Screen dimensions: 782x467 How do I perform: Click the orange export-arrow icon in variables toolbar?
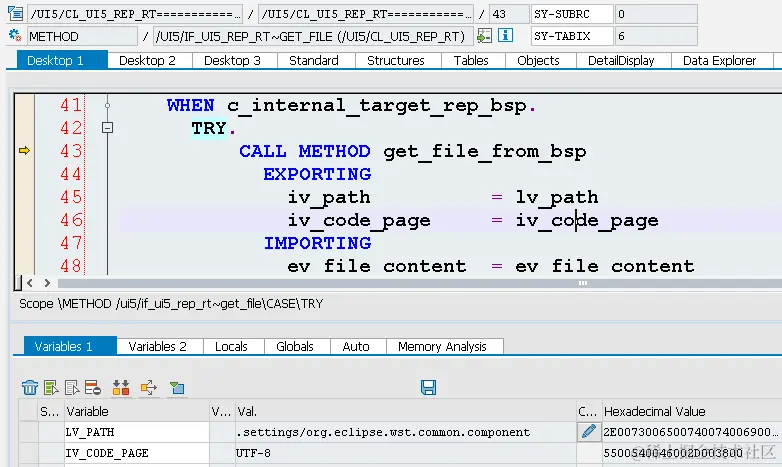pyautogui.click(x=149, y=387)
